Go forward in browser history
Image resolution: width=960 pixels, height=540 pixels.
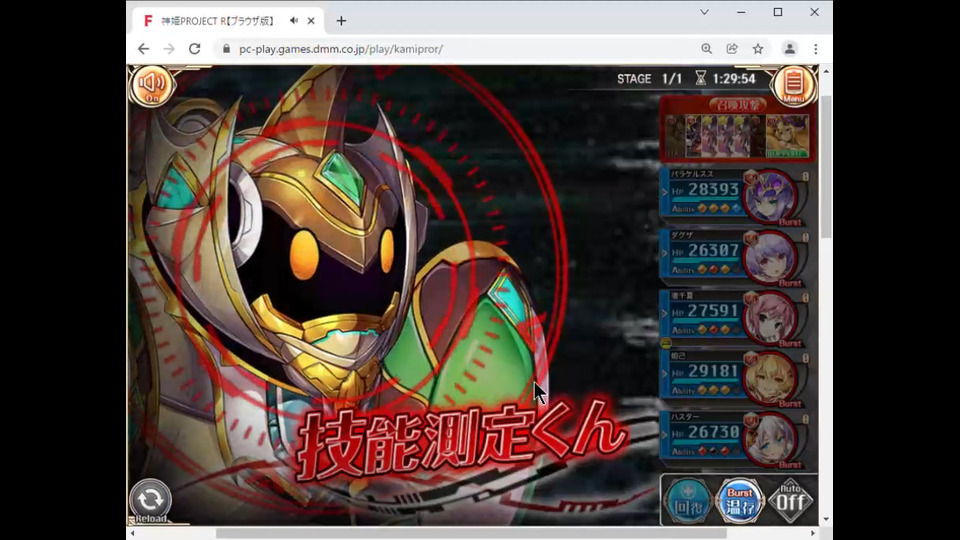tap(169, 49)
